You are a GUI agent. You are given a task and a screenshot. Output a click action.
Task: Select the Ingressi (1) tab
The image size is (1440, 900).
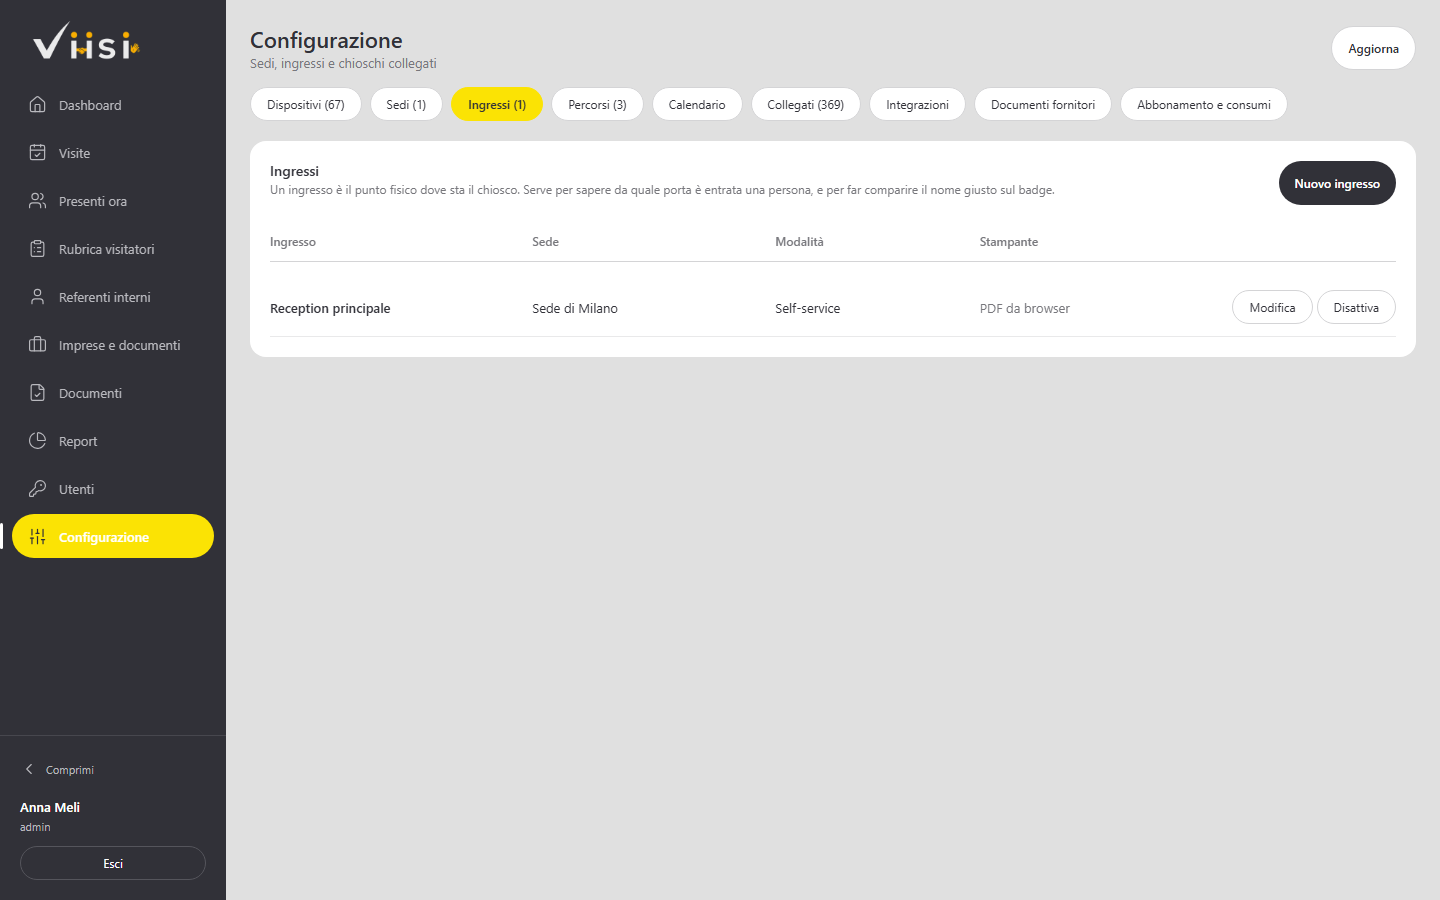pyautogui.click(x=497, y=104)
